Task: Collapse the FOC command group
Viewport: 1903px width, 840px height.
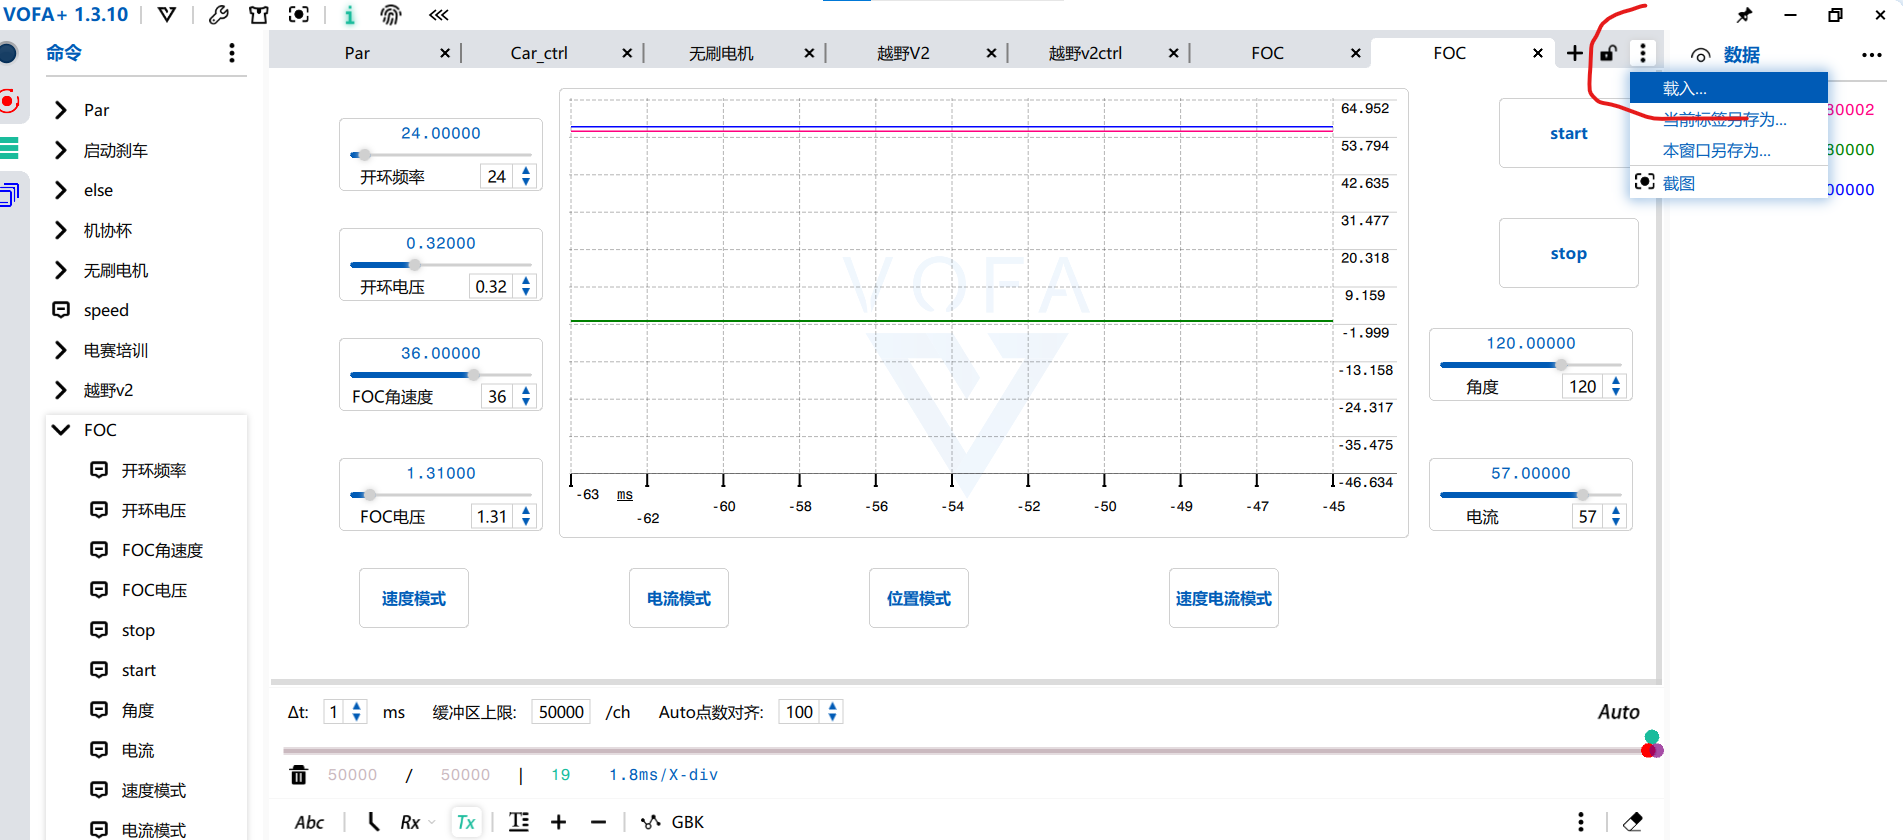Action: [x=61, y=430]
